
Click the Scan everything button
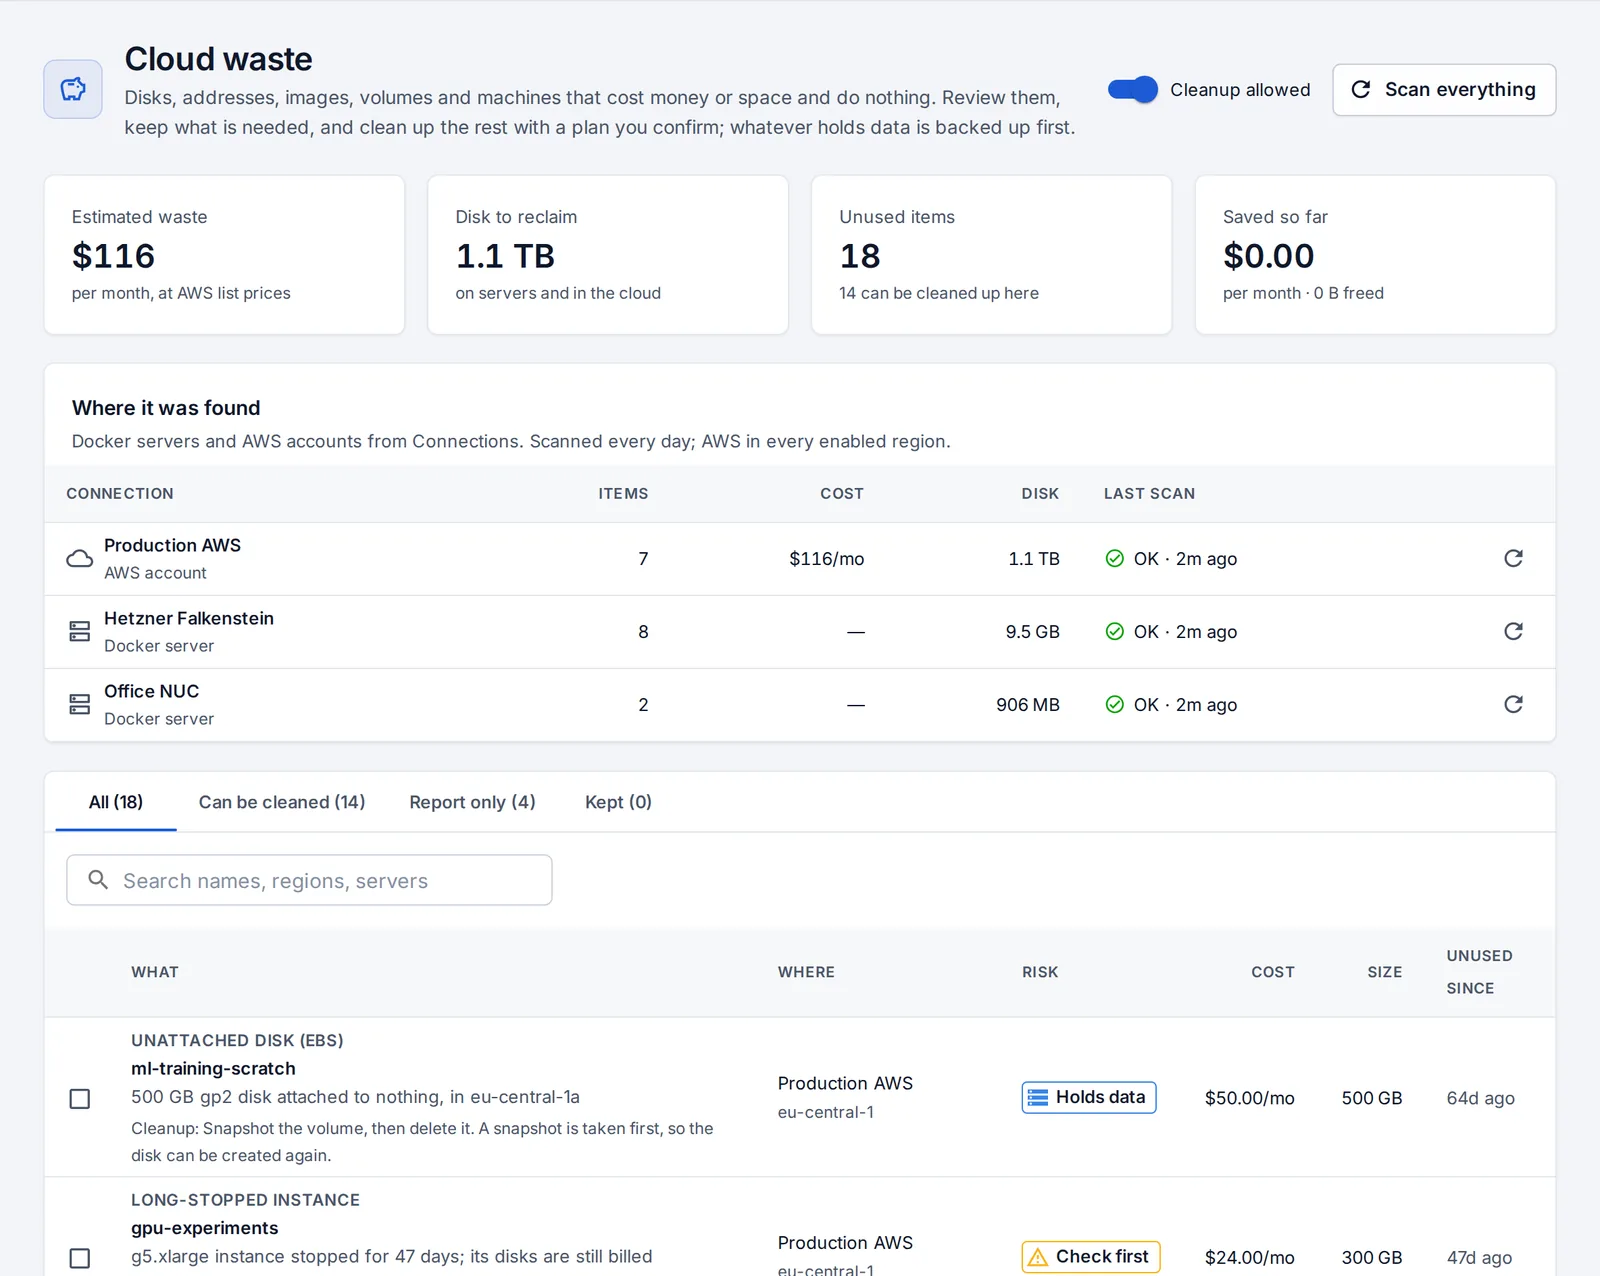(1444, 90)
